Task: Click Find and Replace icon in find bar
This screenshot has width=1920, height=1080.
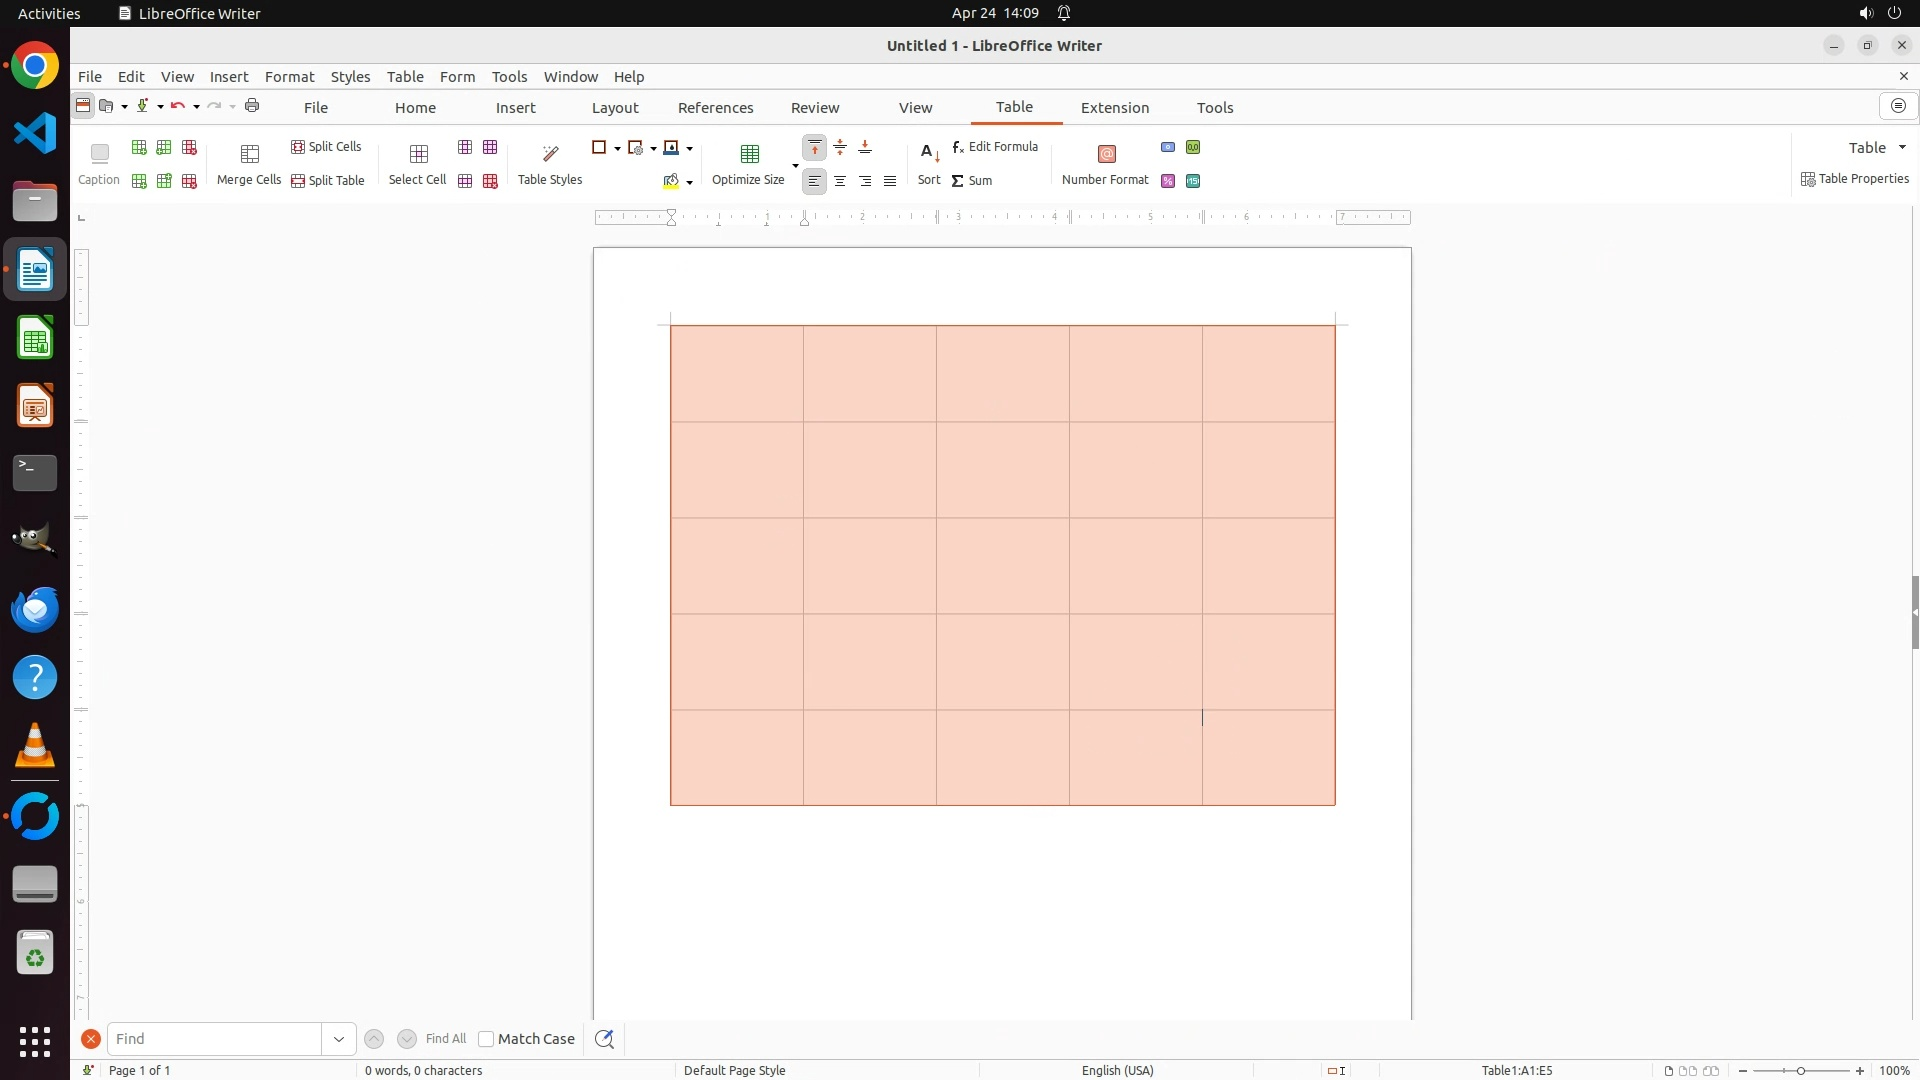Action: pos(604,1039)
